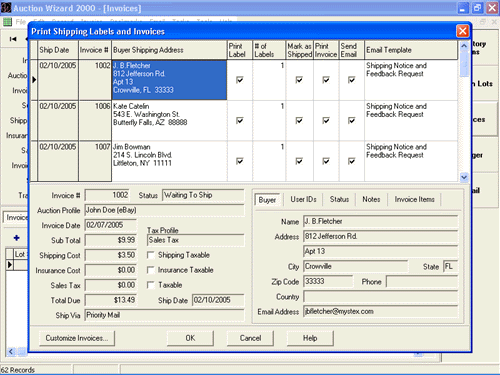
Task: Click the Ship Date column header
Action: click(58, 50)
